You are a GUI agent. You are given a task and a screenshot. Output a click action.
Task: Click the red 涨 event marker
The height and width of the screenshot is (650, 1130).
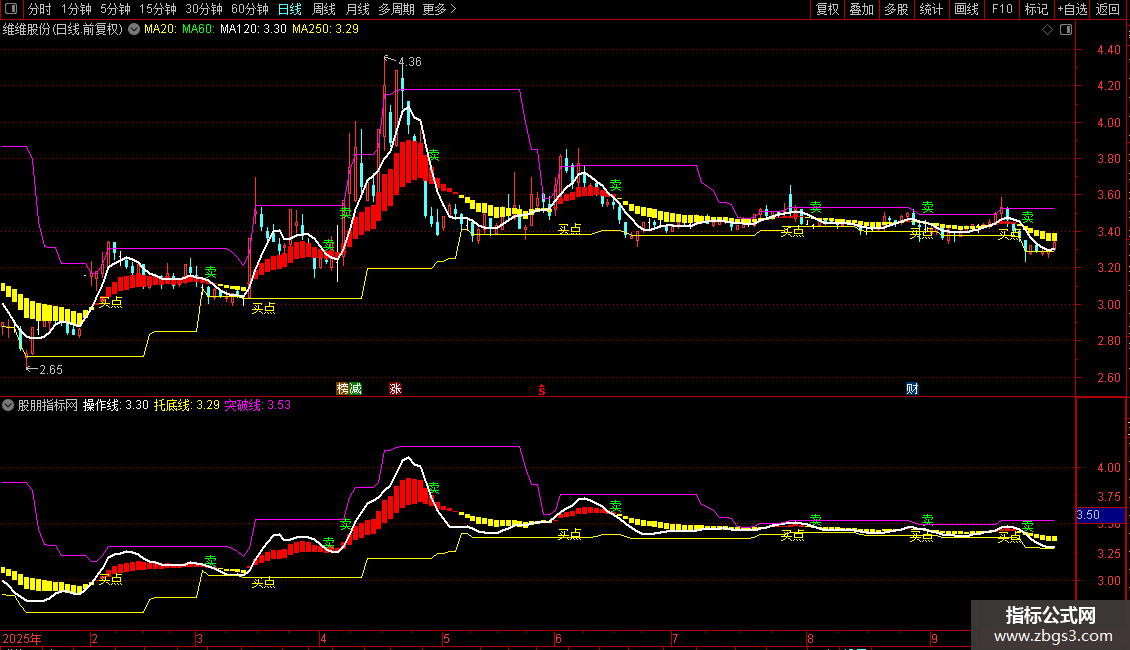[395, 388]
